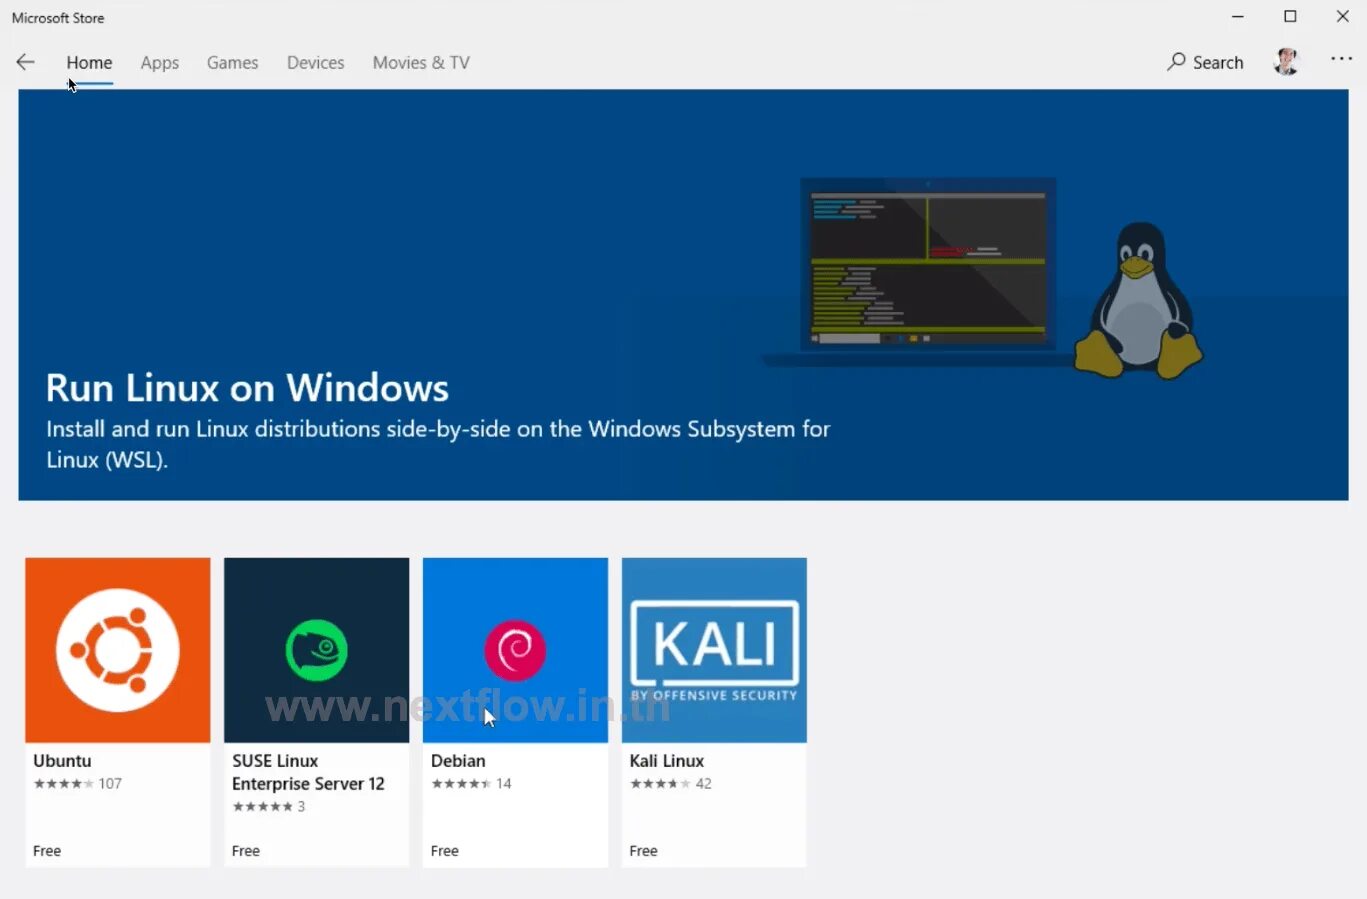Switch to the Games tab
Screen dimensions: 1367x899
coord(233,62)
